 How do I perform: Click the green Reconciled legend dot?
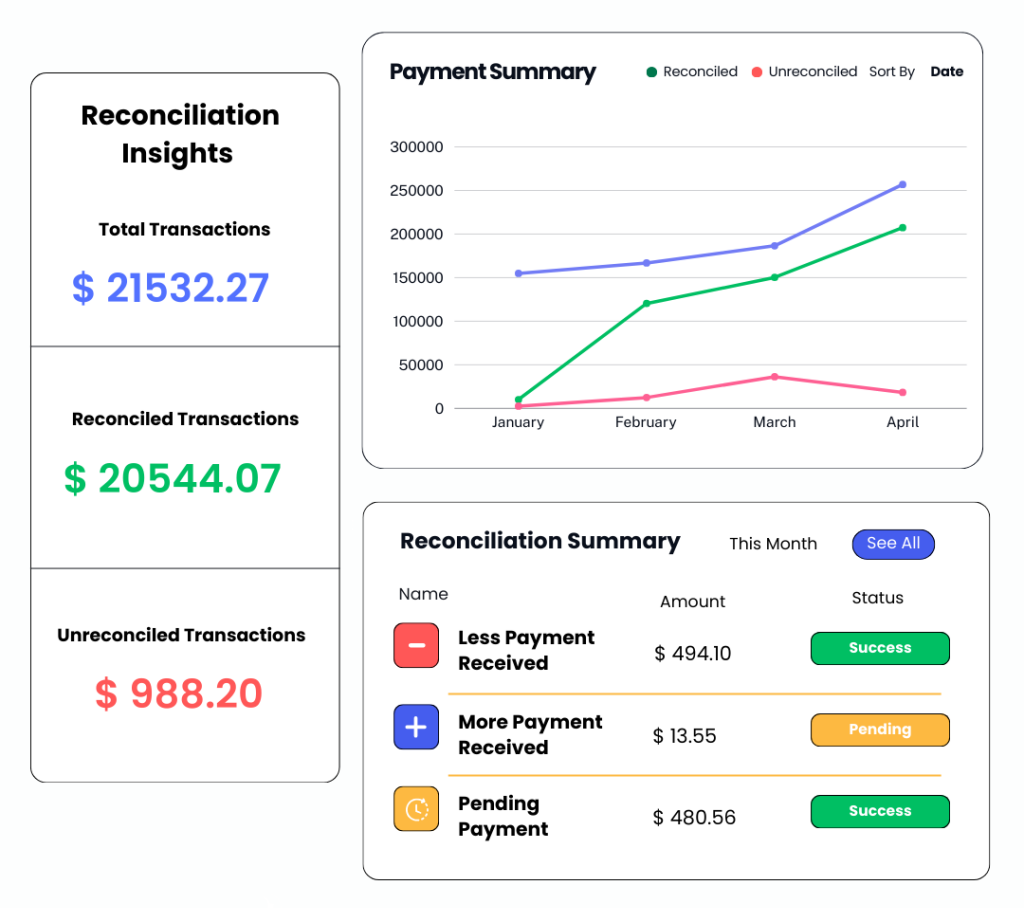click(652, 72)
